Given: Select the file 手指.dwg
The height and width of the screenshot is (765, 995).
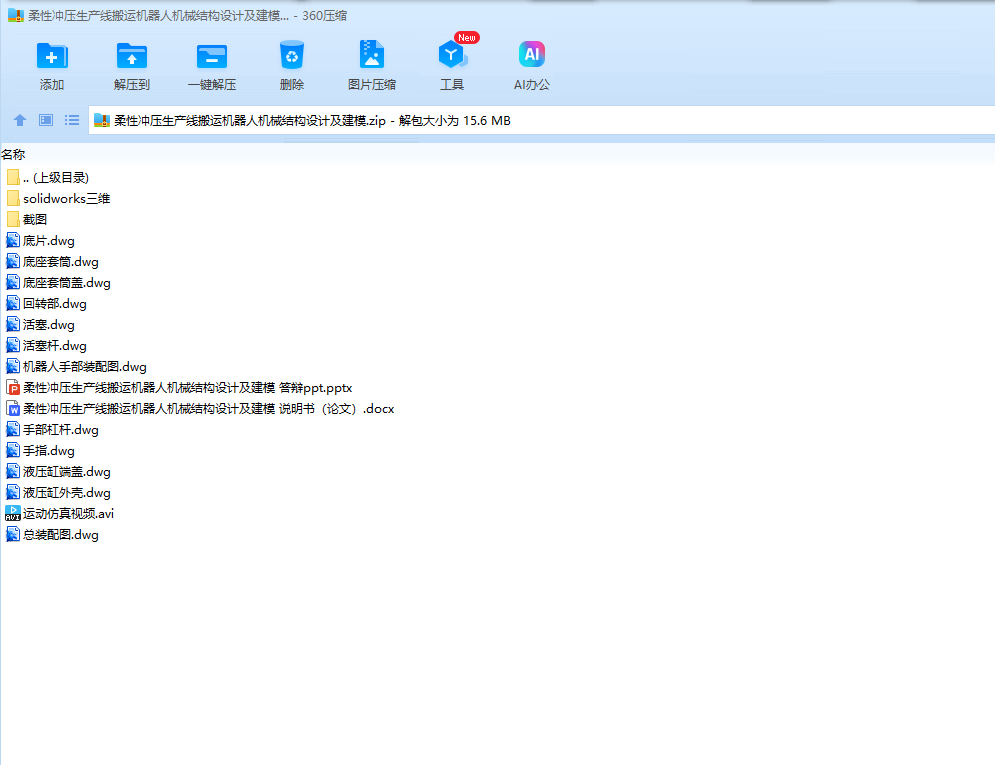Looking at the screenshot, I should (x=41, y=450).
